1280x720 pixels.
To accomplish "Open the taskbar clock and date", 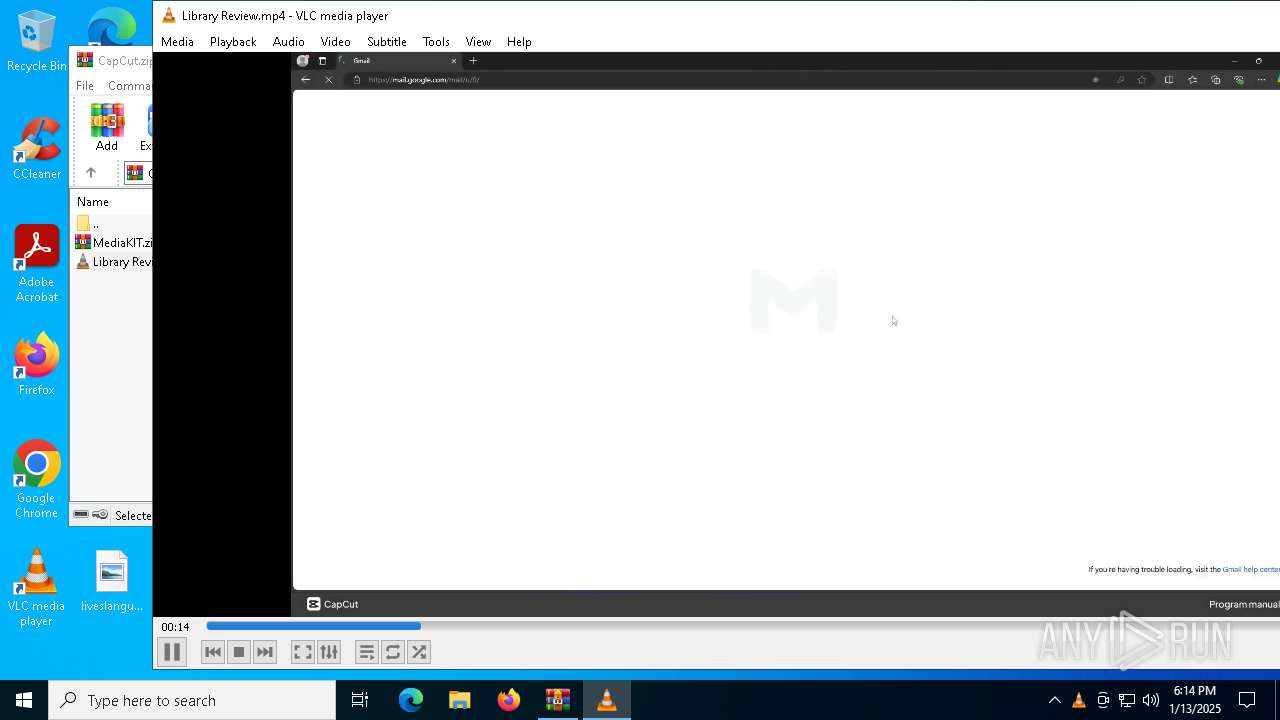I will (x=1195, y=700).
